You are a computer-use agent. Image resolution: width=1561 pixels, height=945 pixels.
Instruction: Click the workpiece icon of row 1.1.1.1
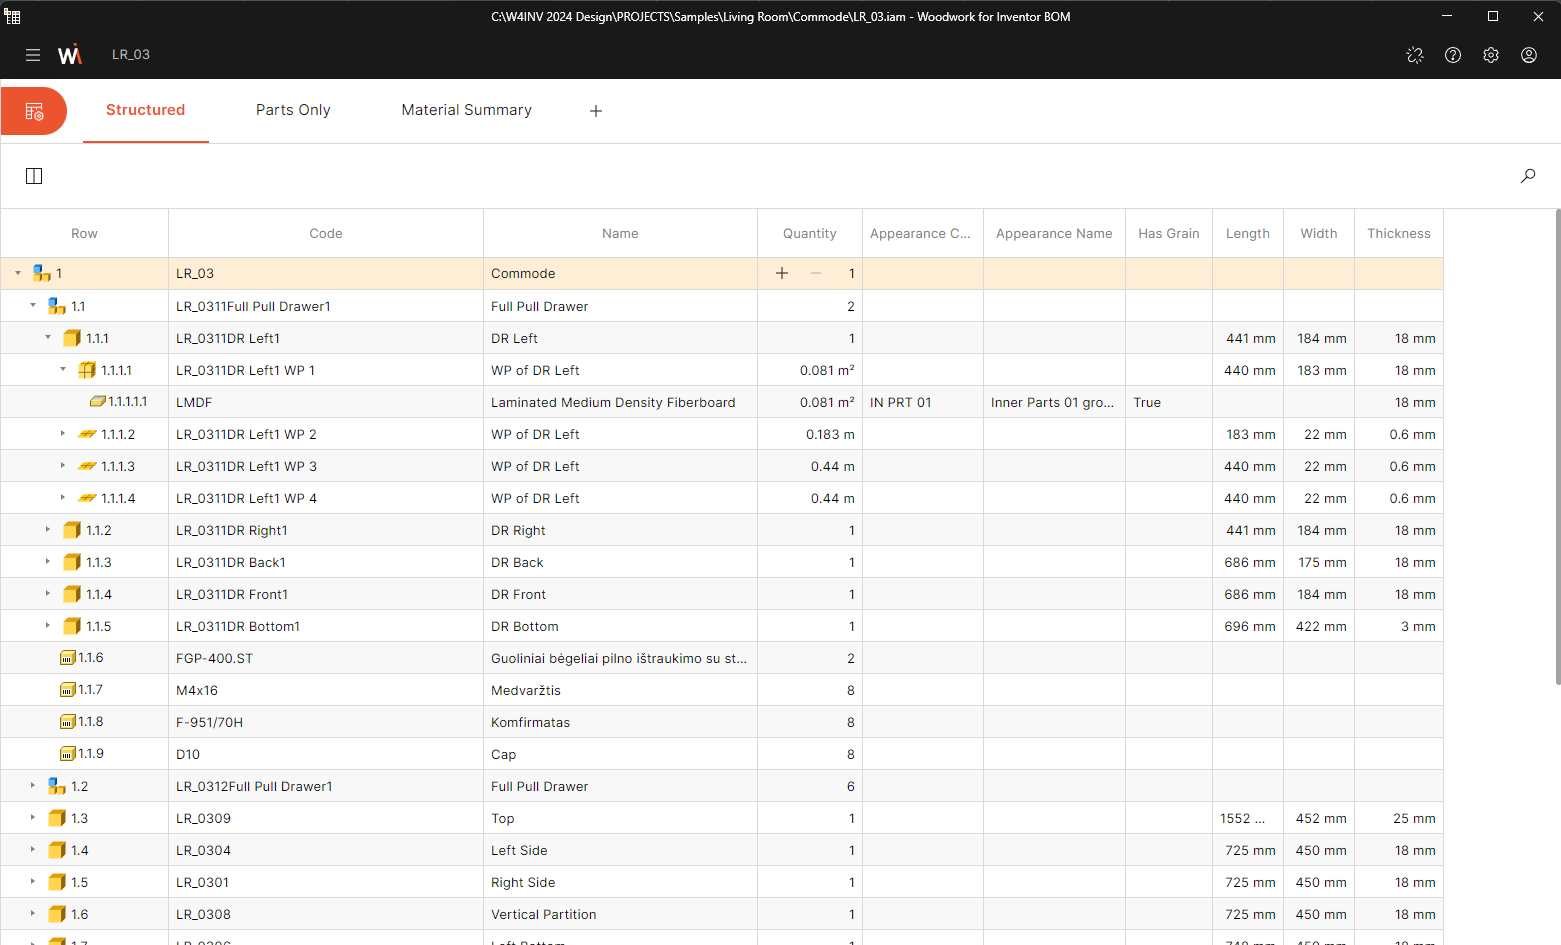click(x=87, y=370)
